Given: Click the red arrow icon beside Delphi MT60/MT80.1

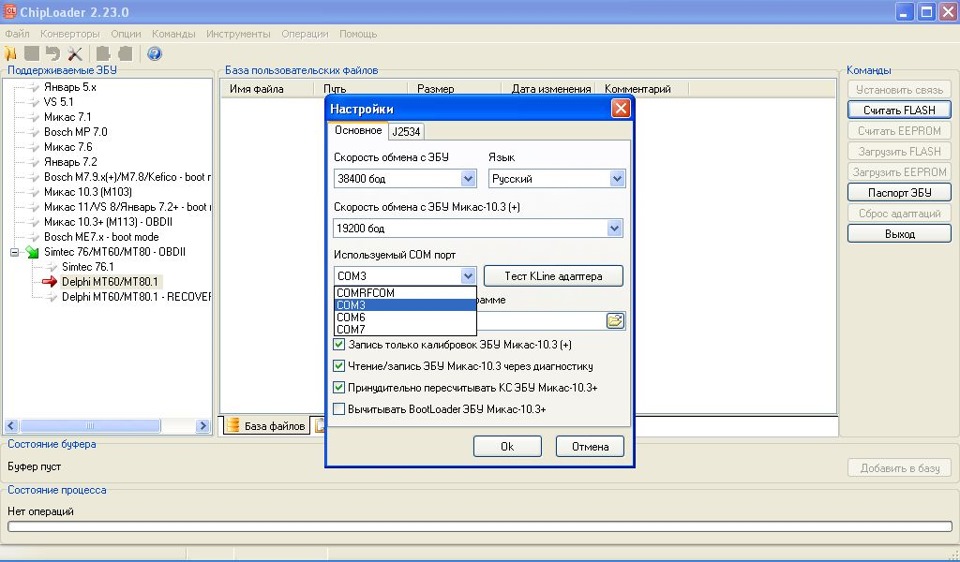Looking at the screenshot, I should coord(50,282).
